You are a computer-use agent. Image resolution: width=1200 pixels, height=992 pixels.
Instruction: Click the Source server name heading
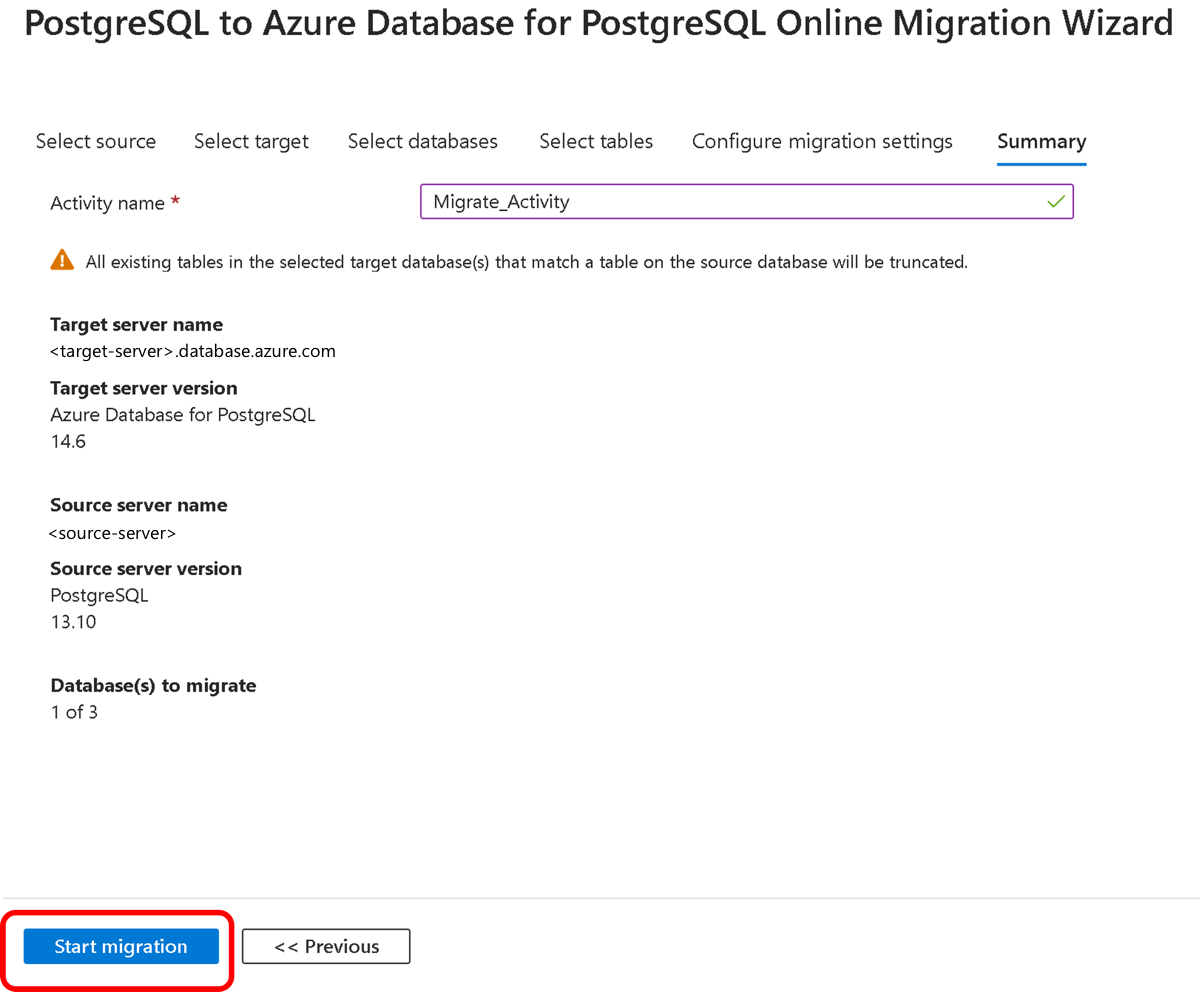tap(139, 505)
